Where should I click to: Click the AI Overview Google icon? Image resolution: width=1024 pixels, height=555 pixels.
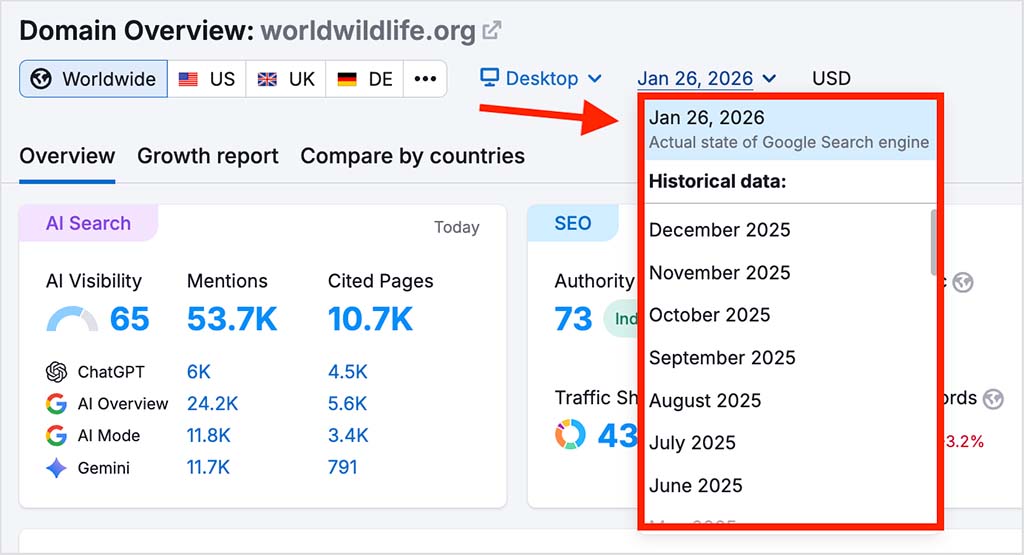tap(57, 404)
